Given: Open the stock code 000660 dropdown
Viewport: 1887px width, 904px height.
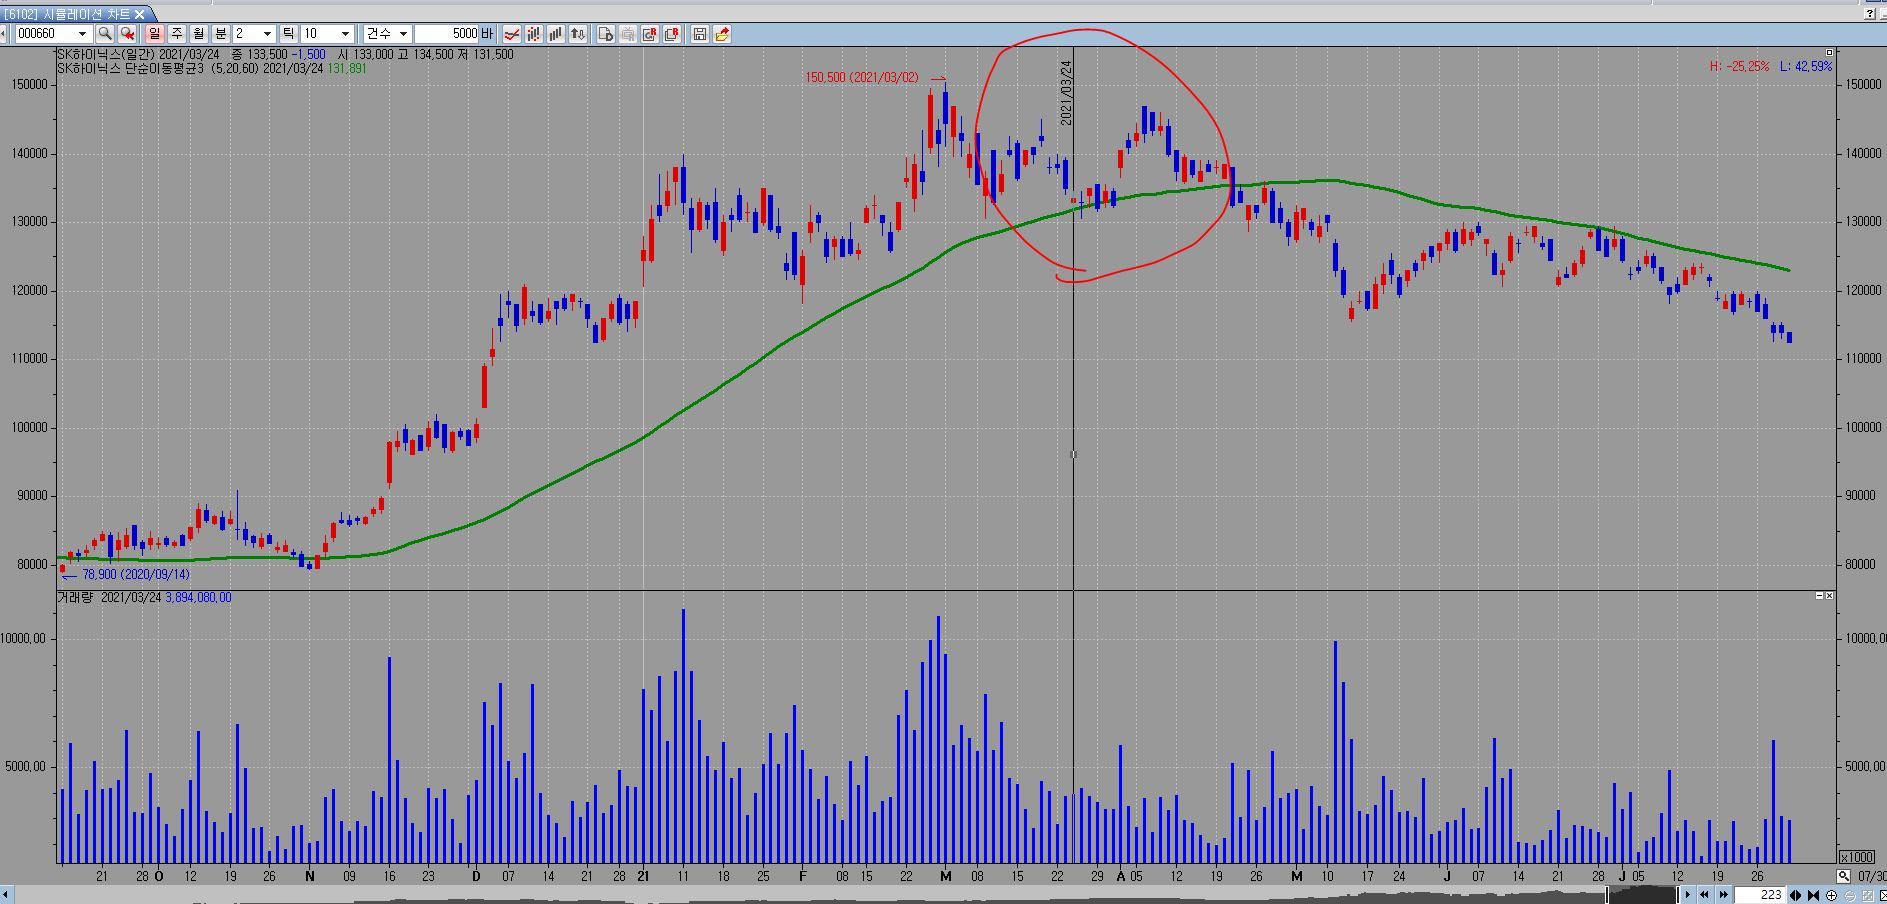Looking at the screenshot, I should click(x=83, y=34).
